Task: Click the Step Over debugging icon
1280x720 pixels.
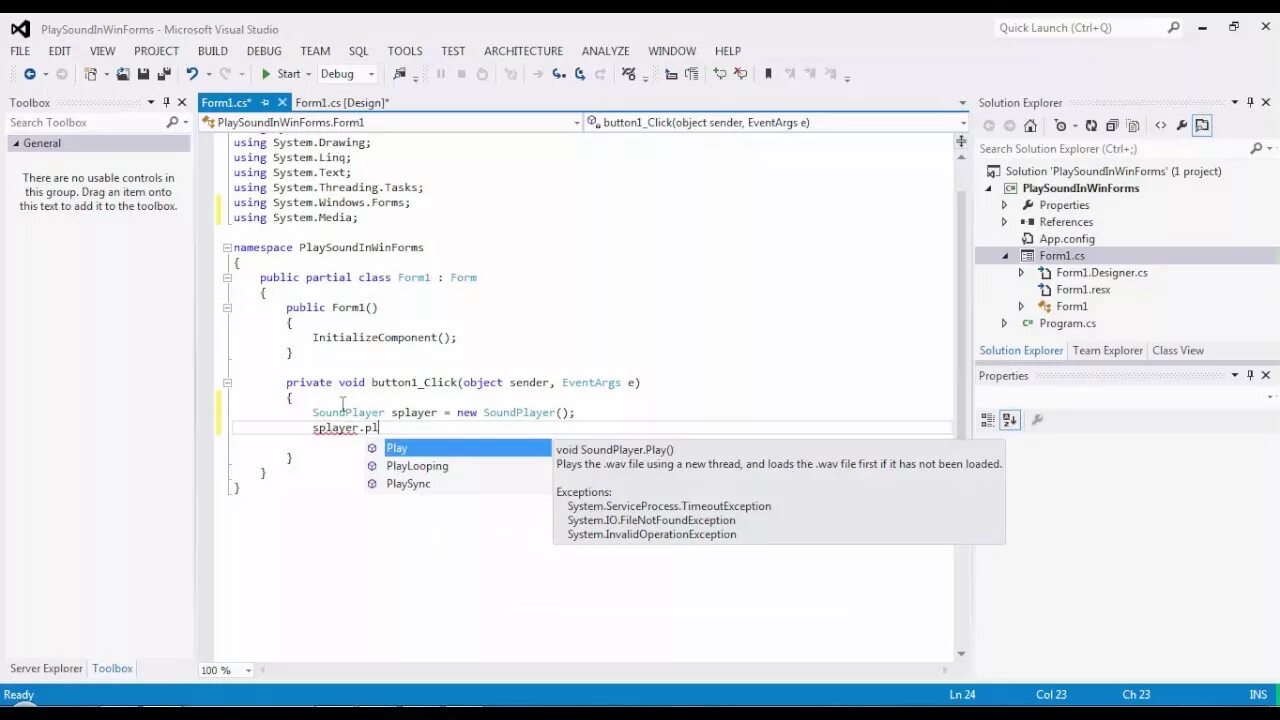Action: pyautogui.click(x=580, y=74)
